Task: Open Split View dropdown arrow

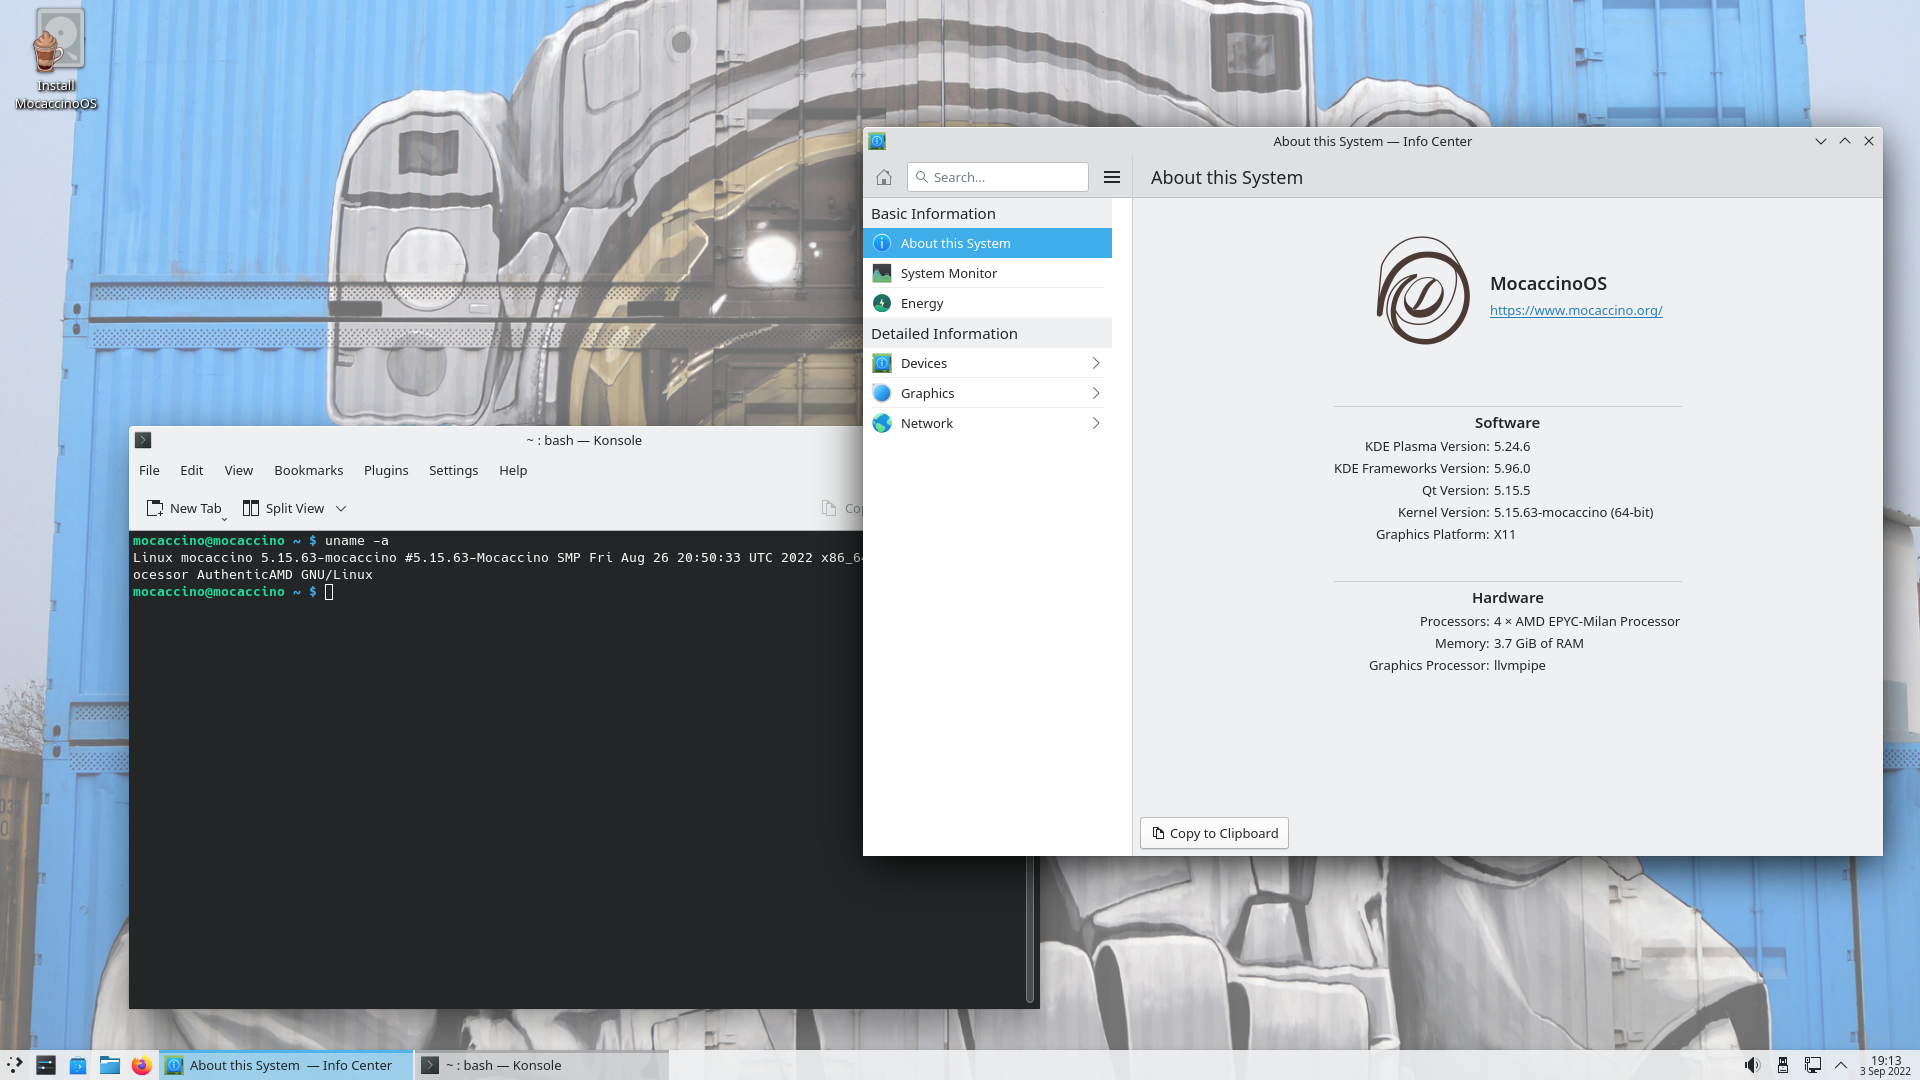Action: (x=341, y=508)
